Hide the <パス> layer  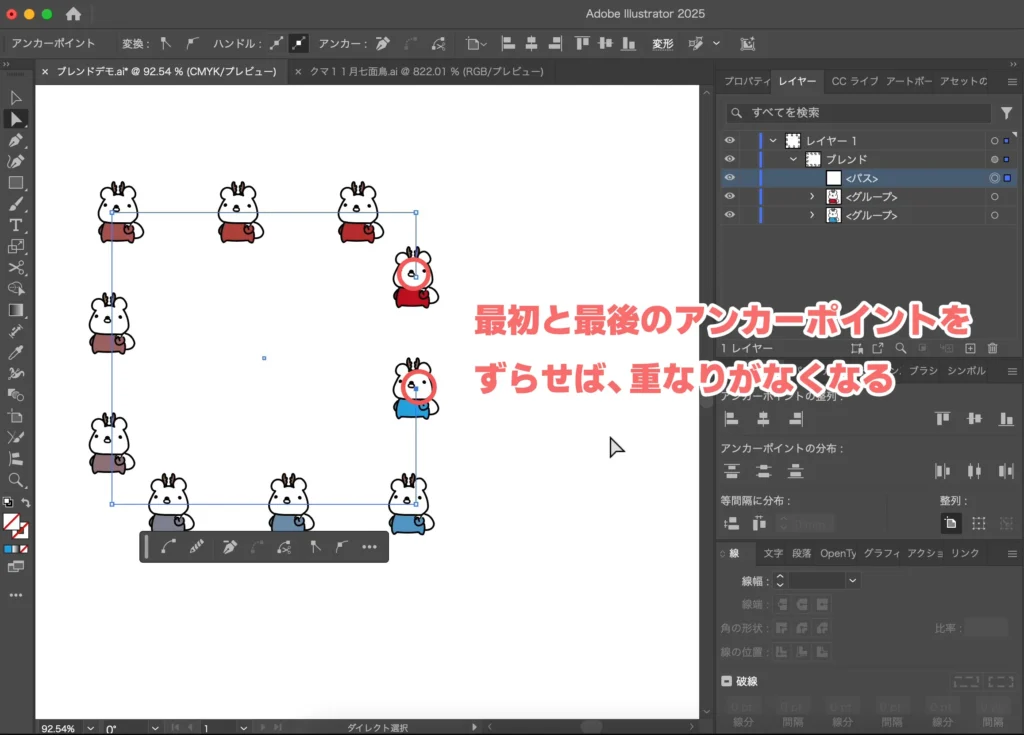[730, 179]
